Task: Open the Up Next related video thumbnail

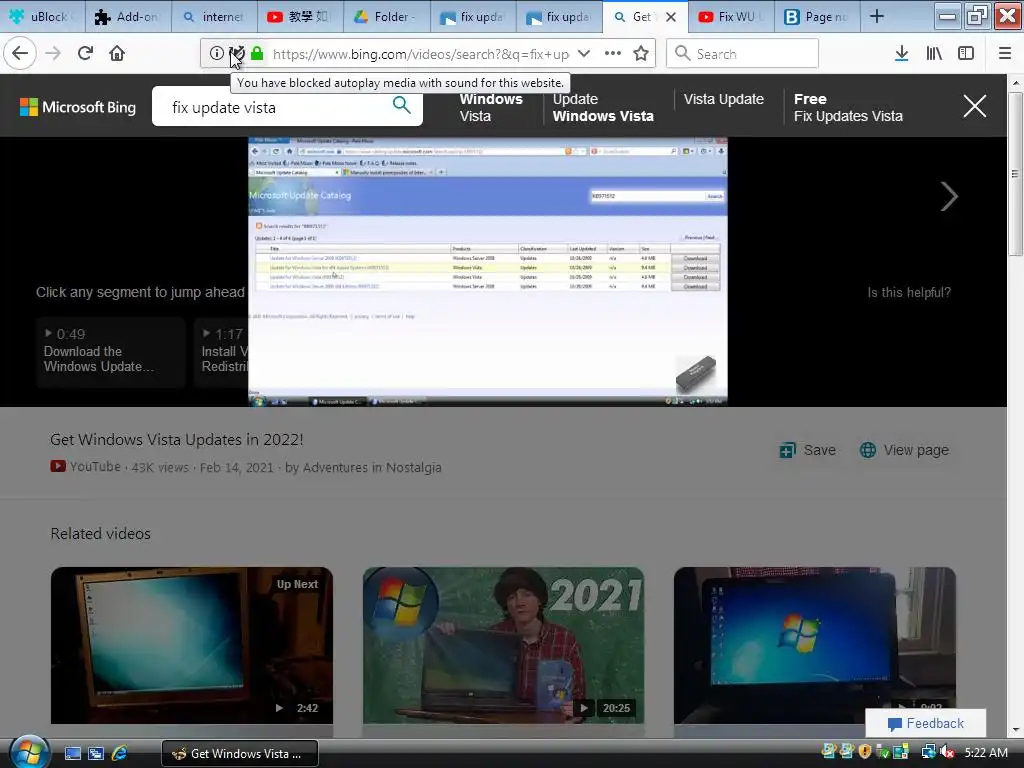Action: pyautogui.click(x=192, y=645)
